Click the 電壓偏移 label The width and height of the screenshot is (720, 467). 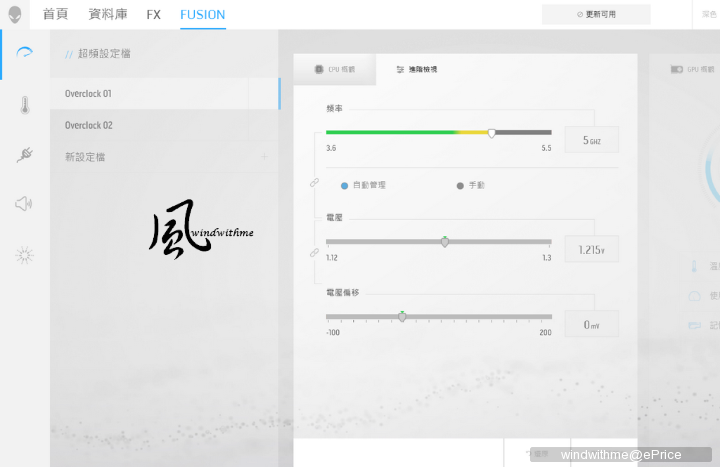click(343, 293)
